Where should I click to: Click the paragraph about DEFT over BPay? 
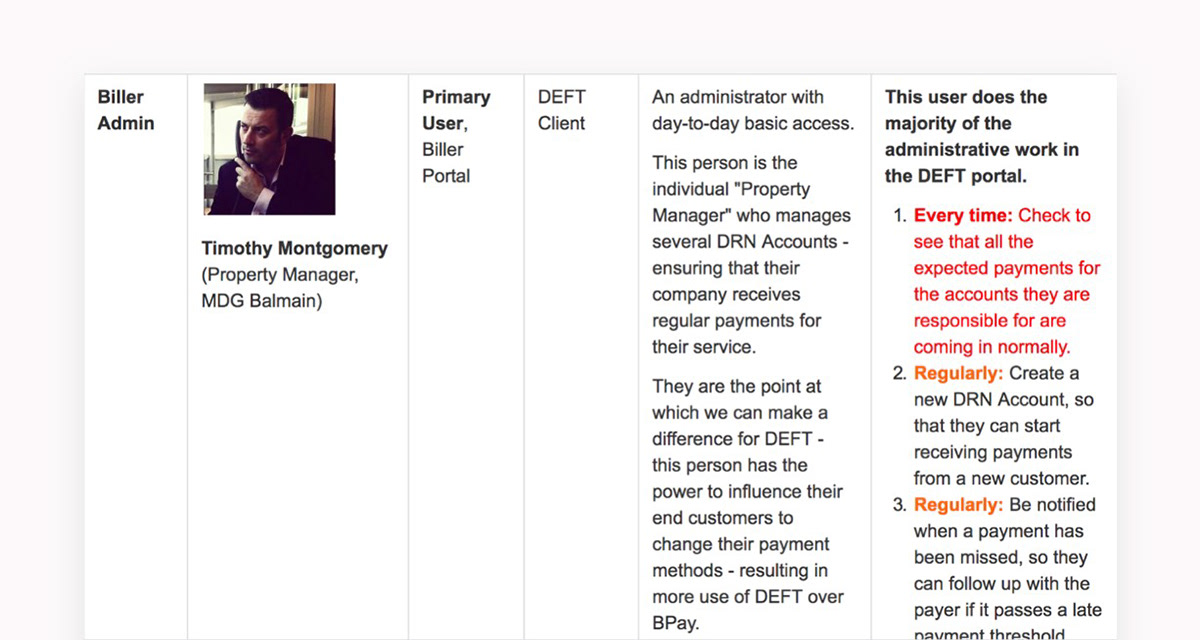[x=748, y=505]
